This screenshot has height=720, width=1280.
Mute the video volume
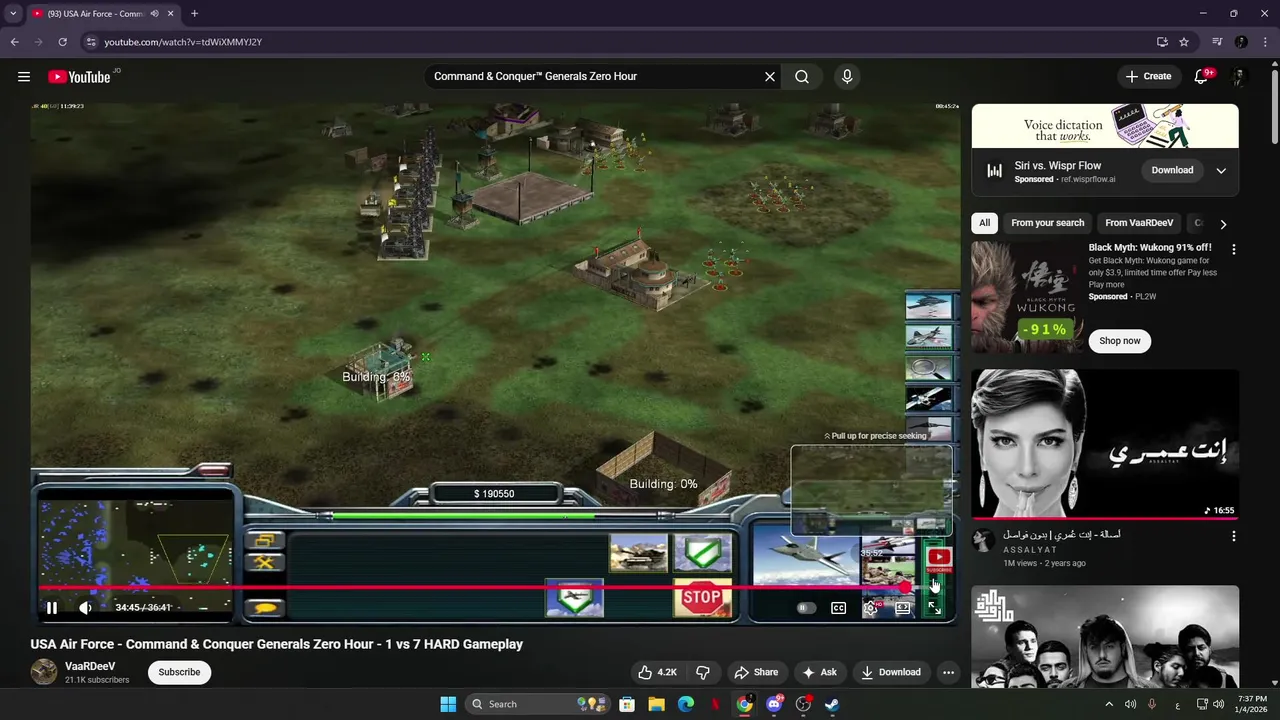86,607
